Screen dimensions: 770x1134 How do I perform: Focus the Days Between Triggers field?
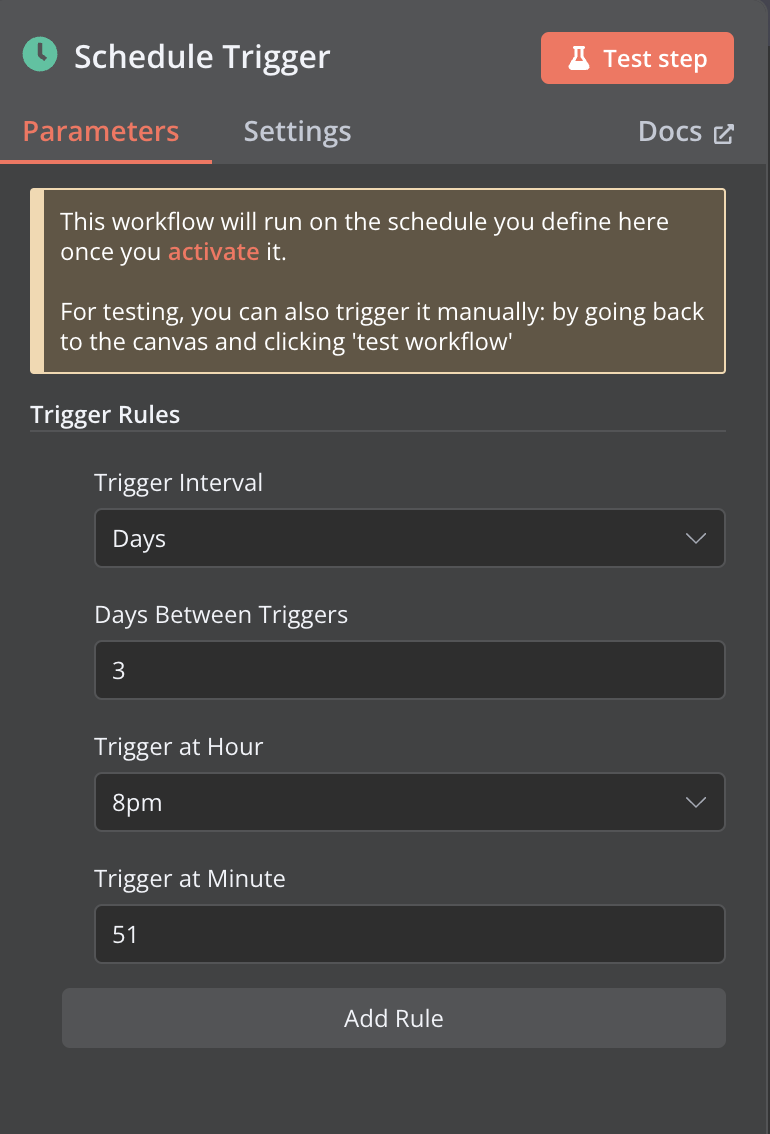[x=409, y=670]
